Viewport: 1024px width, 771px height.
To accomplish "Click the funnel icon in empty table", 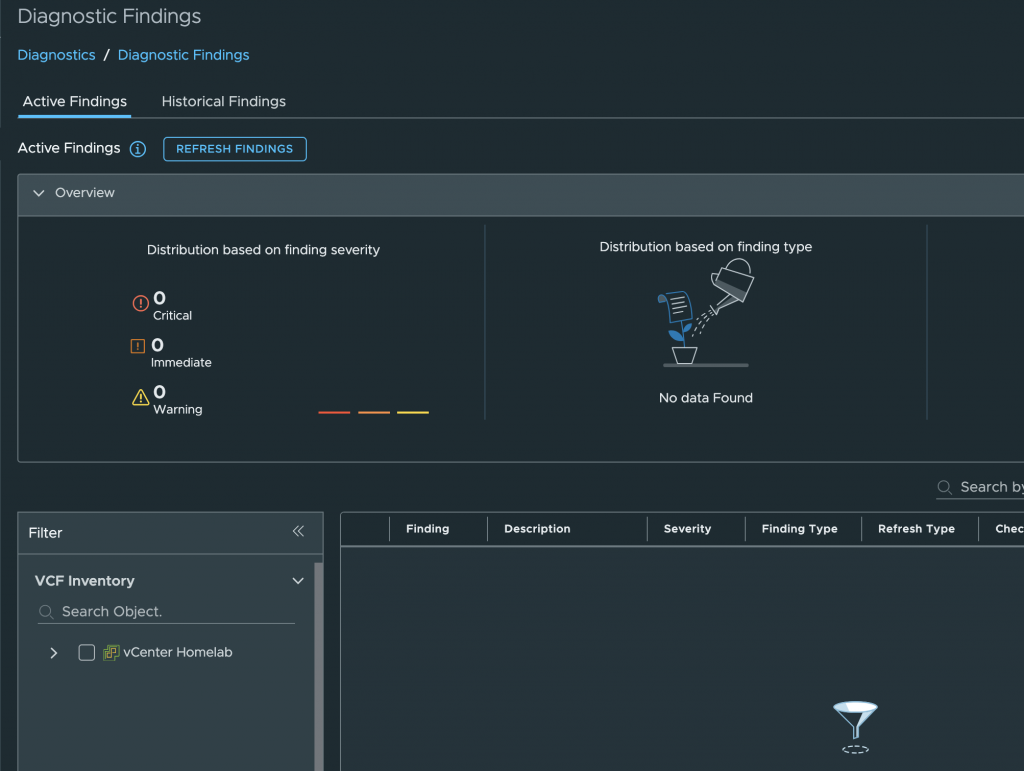I will [x=855, y=722].
